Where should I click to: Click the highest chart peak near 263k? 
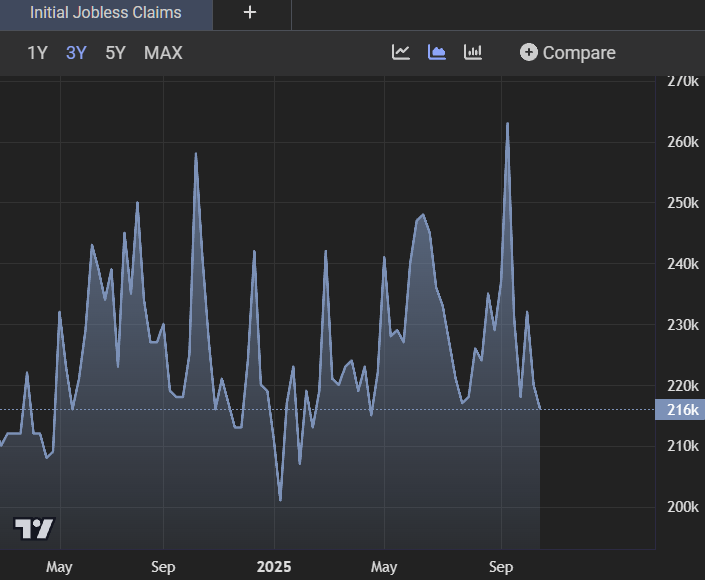point(508,124)
